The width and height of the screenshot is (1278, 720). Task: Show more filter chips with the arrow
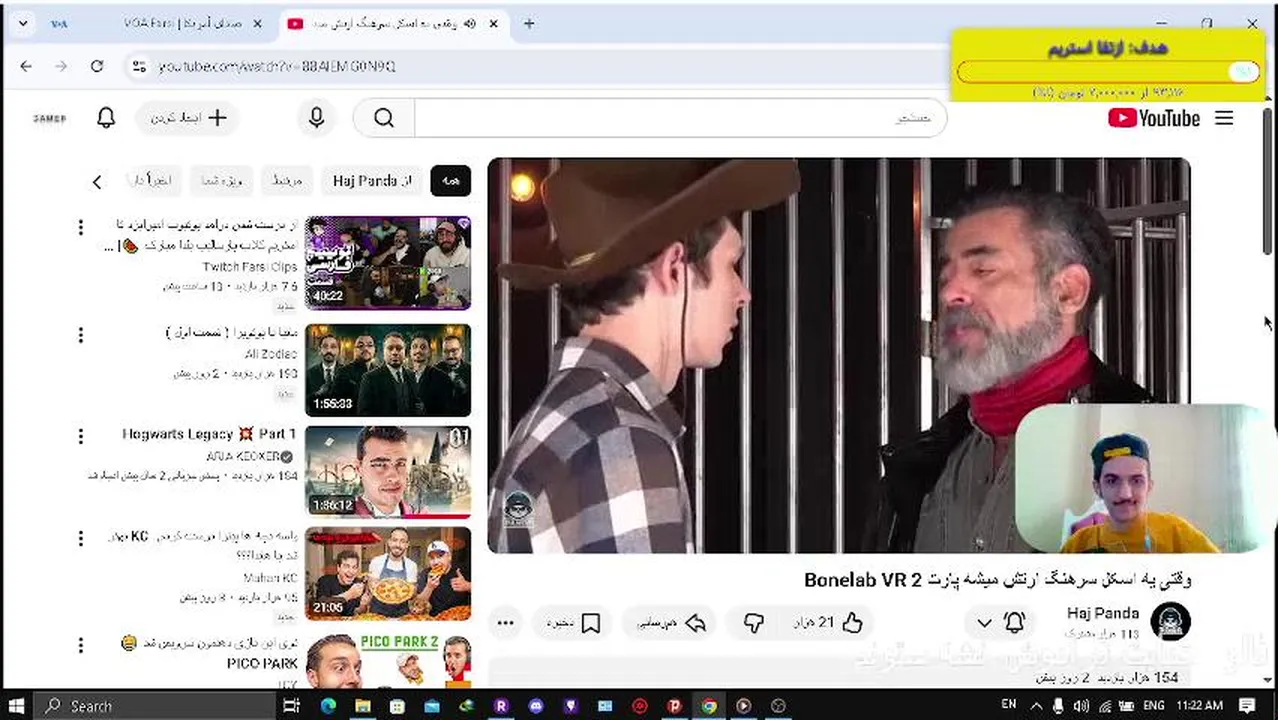[97, 182]
